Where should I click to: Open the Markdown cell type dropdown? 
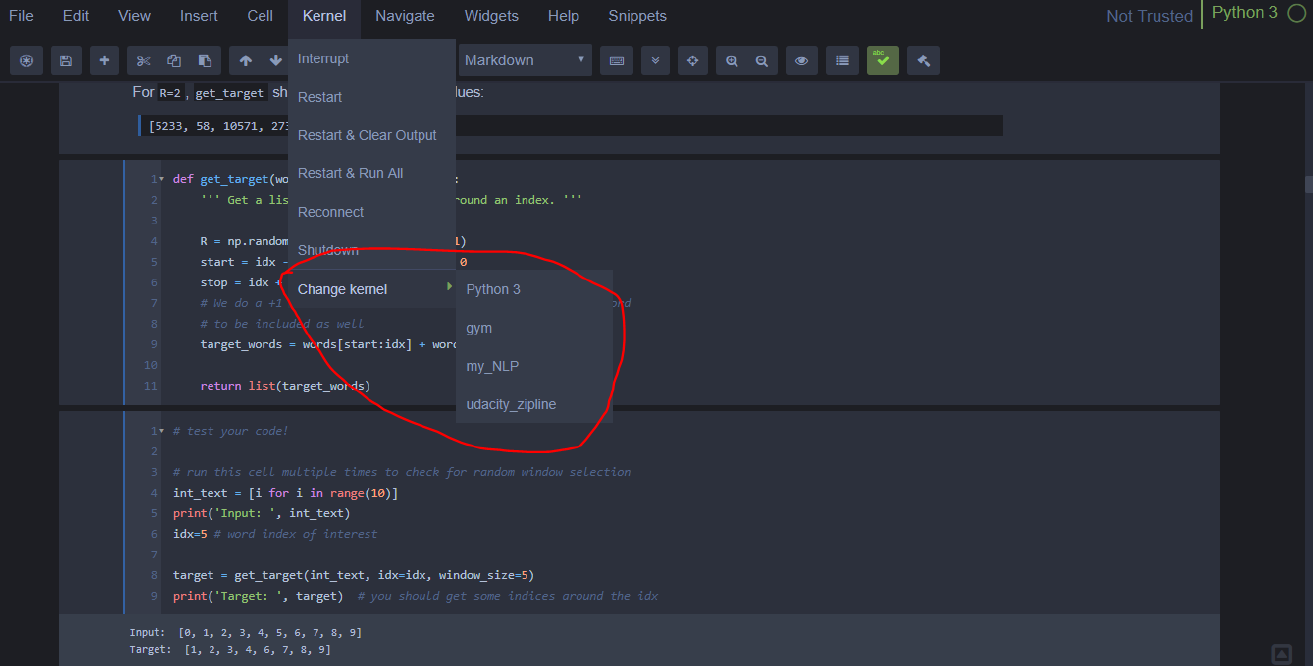[525, 60]
